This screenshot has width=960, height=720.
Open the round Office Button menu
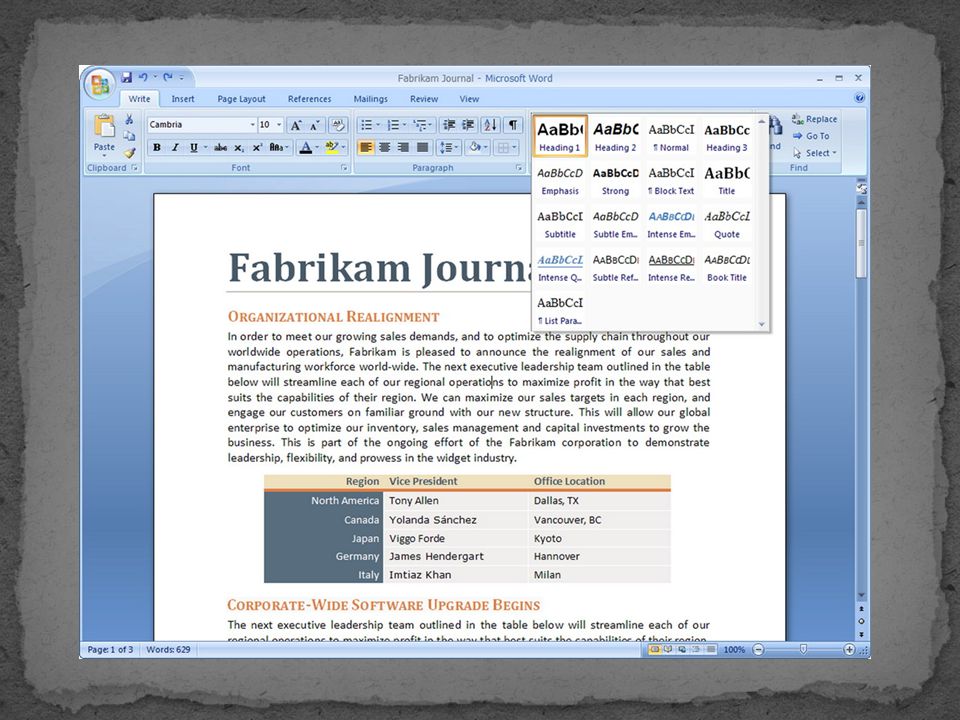(x=100, y=84)
